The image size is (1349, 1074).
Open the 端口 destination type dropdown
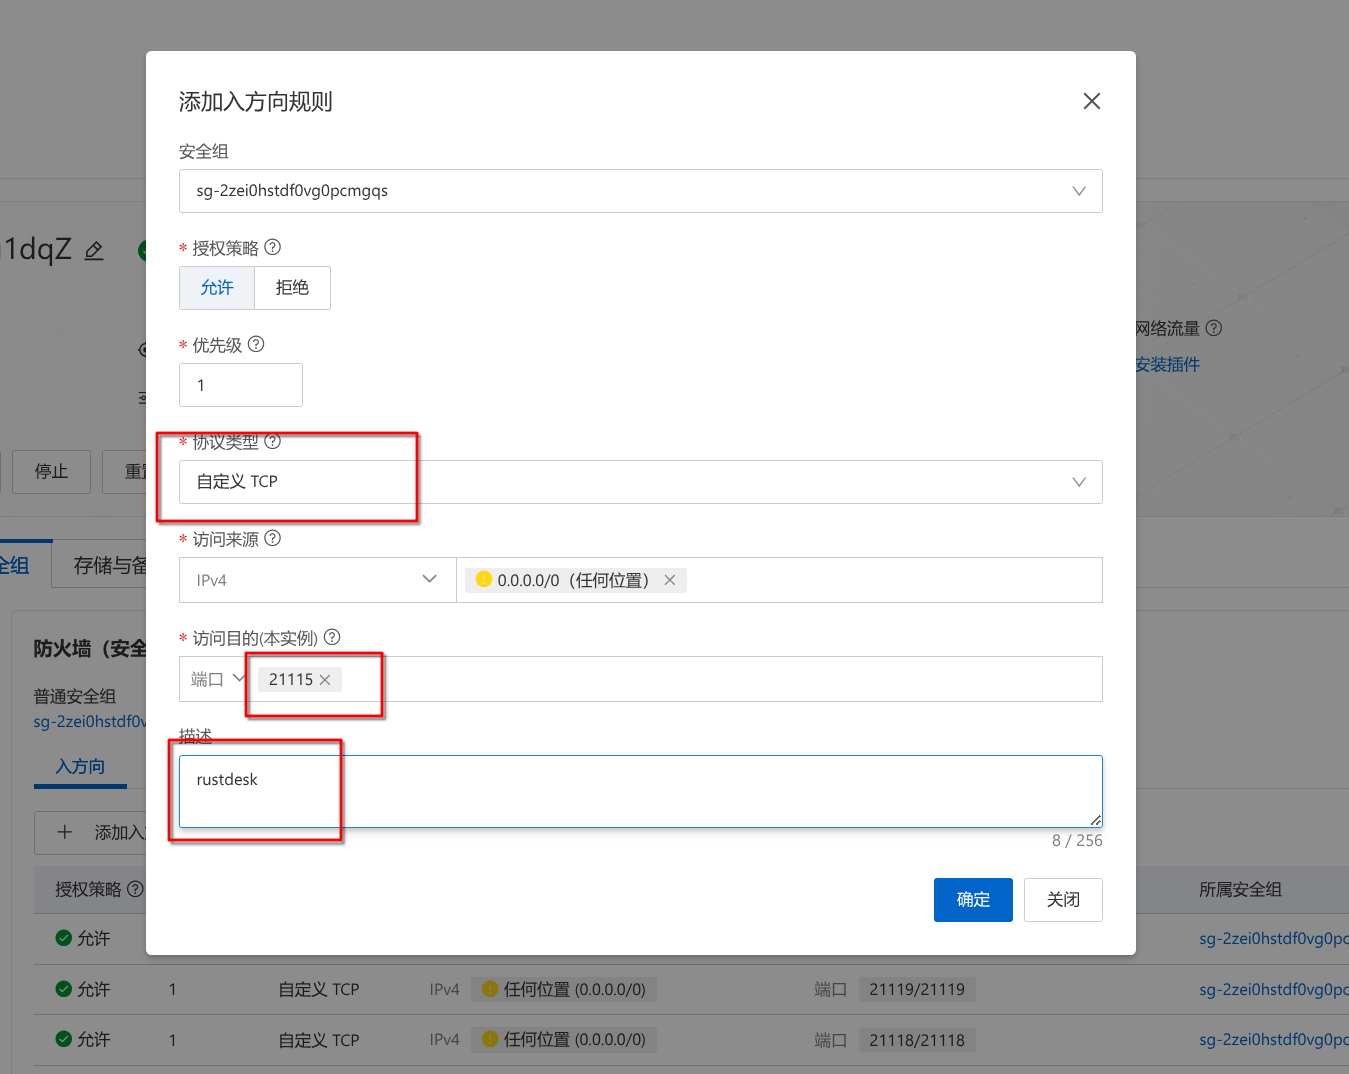pyautogui.click(x=216, y=679)
